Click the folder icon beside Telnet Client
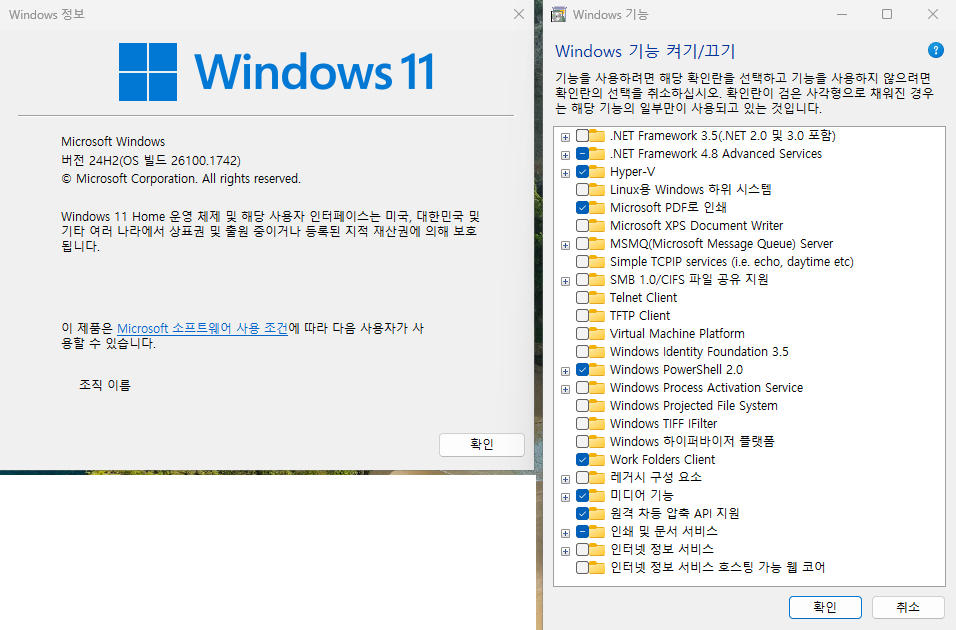 pyautogui.click(x=598, y=298)
